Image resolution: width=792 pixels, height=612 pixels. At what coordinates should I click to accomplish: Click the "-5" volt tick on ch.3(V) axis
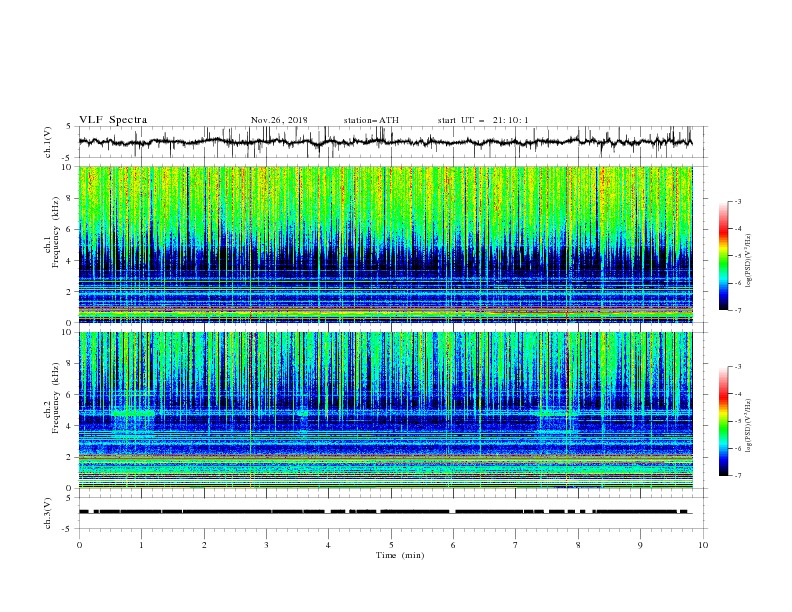click(68, 529)
